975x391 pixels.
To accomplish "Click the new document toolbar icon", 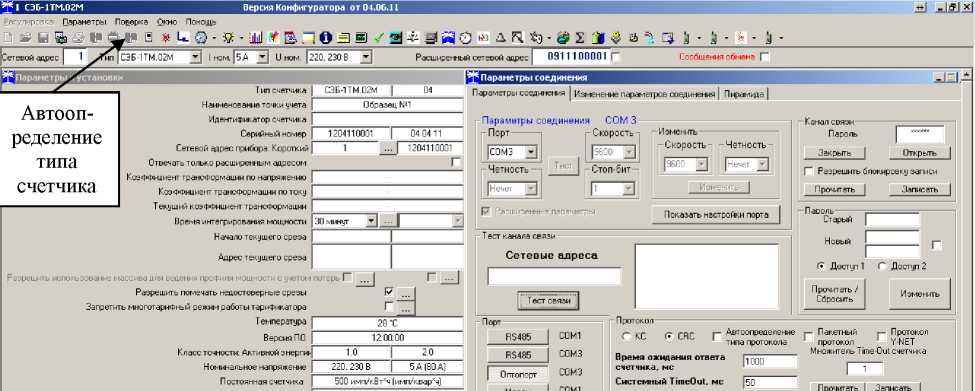I will pyautogui.click(x=9, y=37).
